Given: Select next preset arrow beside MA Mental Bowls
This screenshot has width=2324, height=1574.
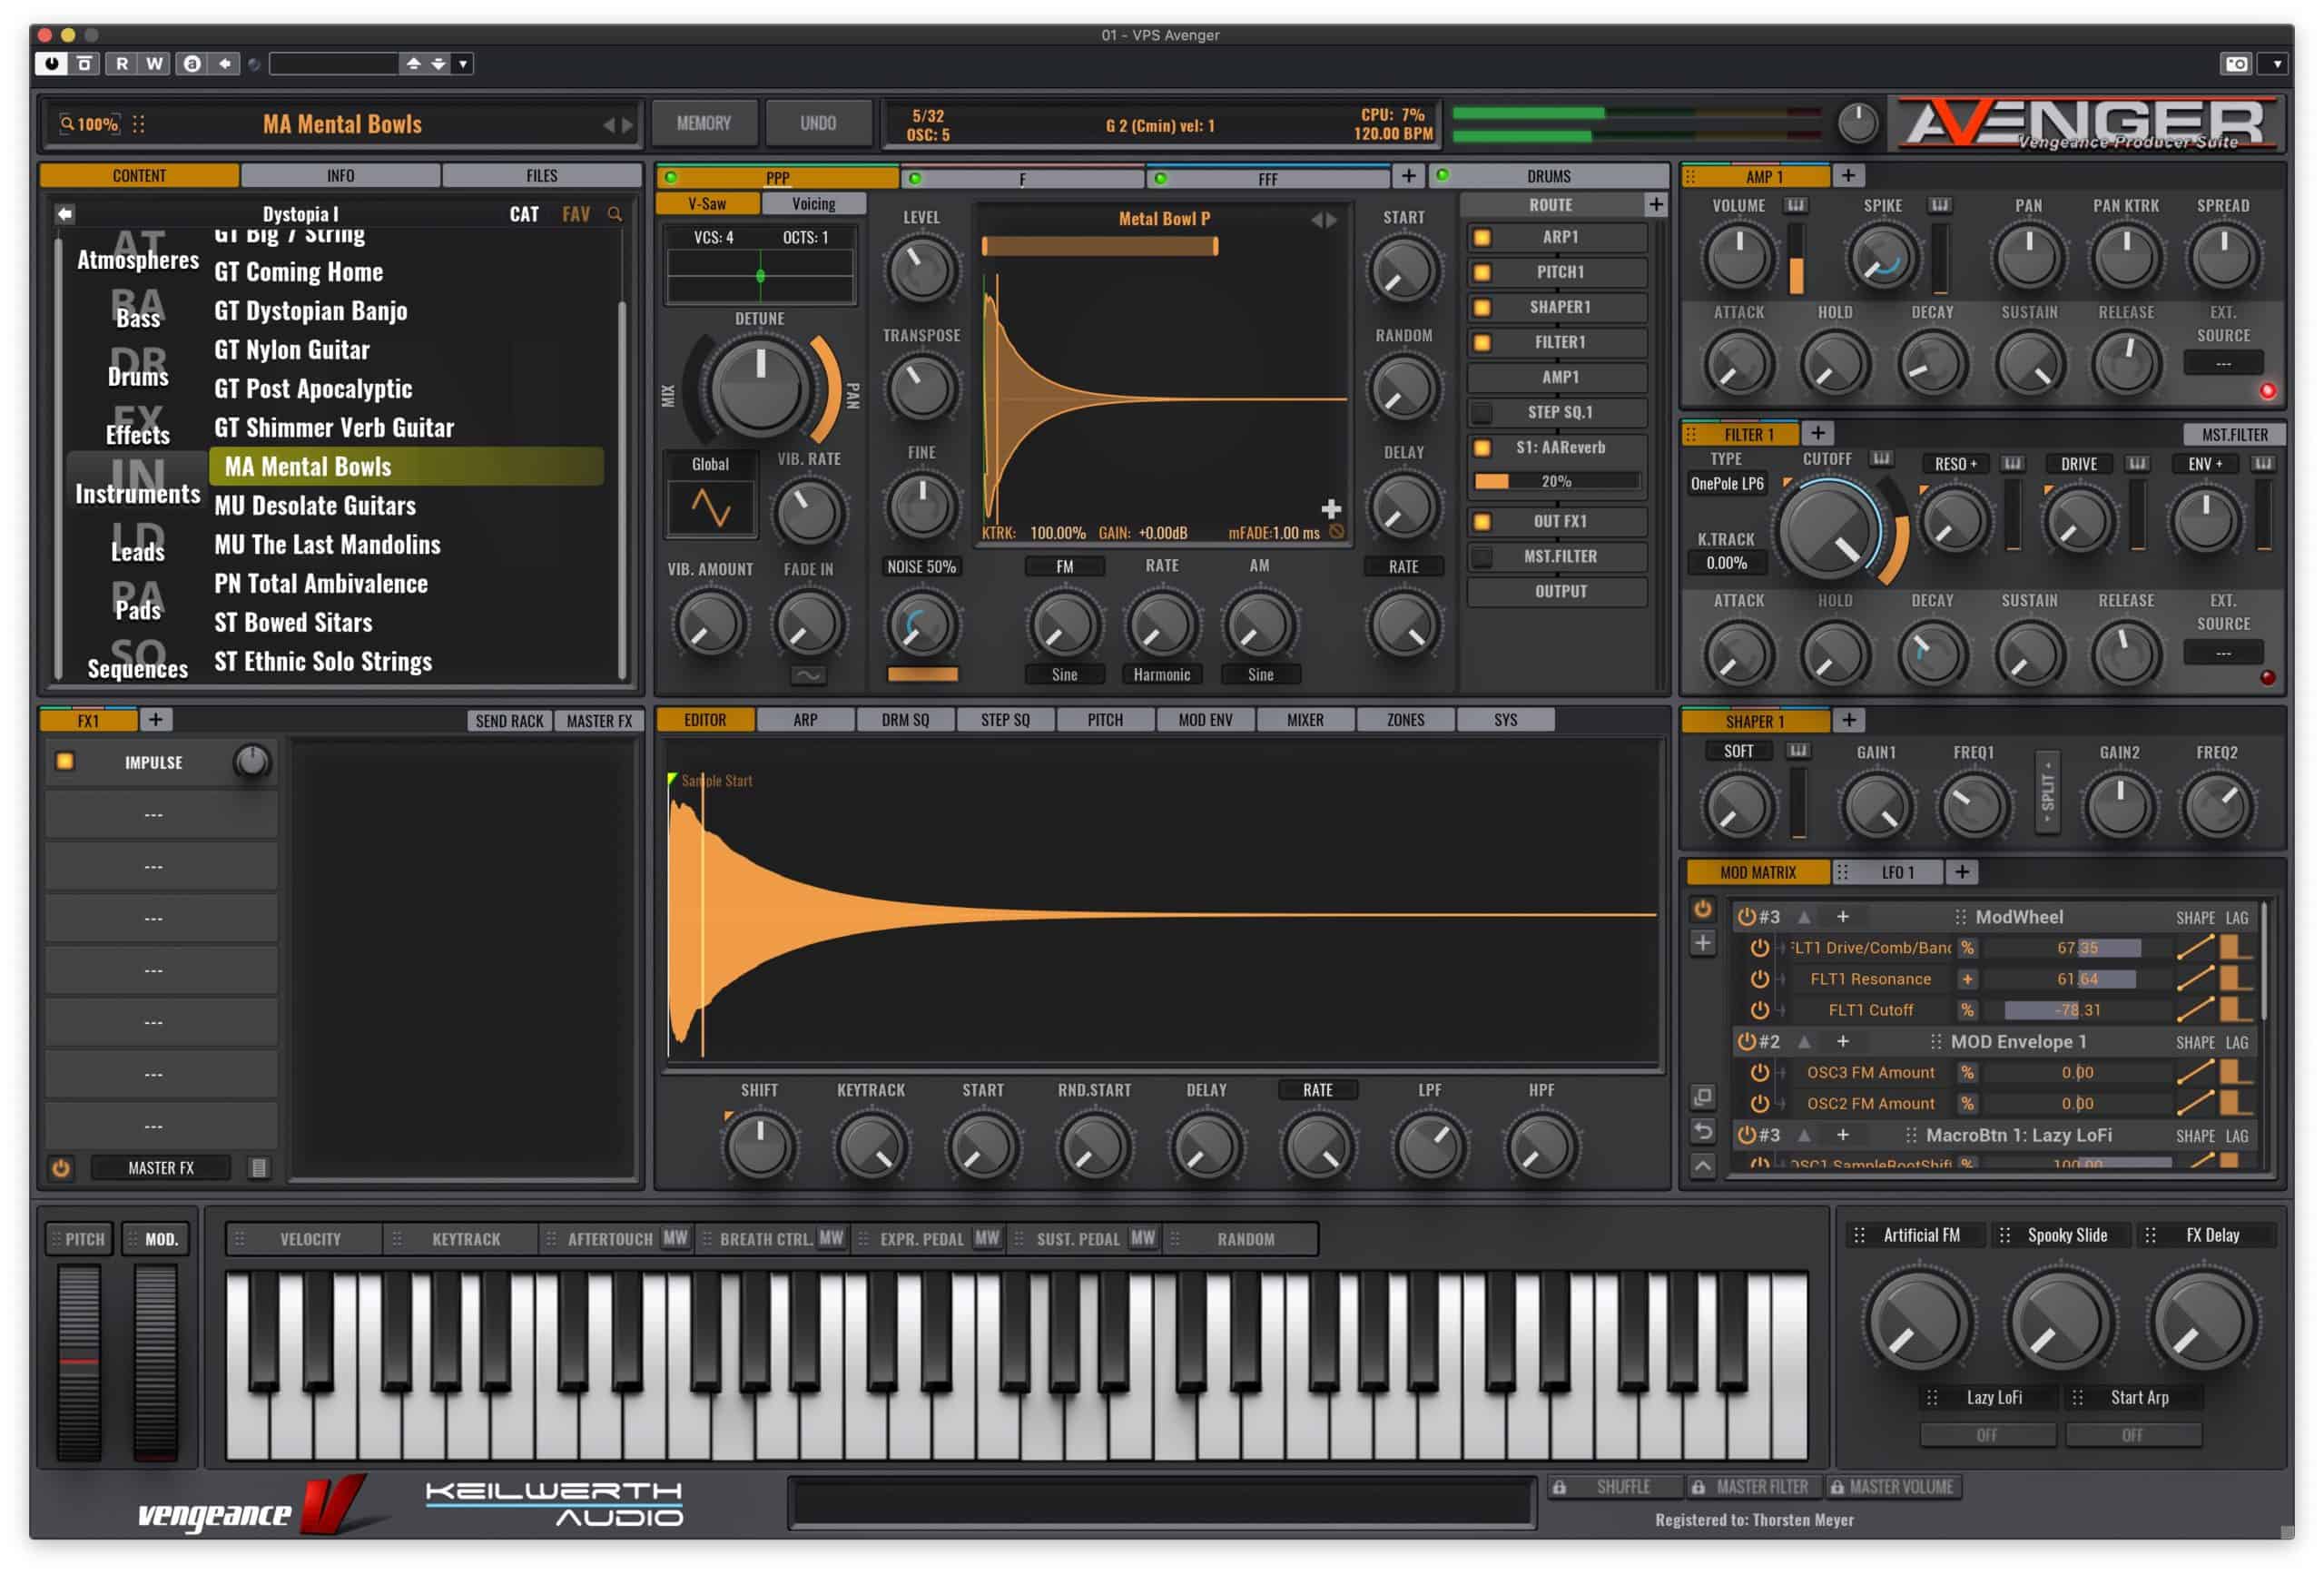Looking at the screenshot, I should point(628,125).
